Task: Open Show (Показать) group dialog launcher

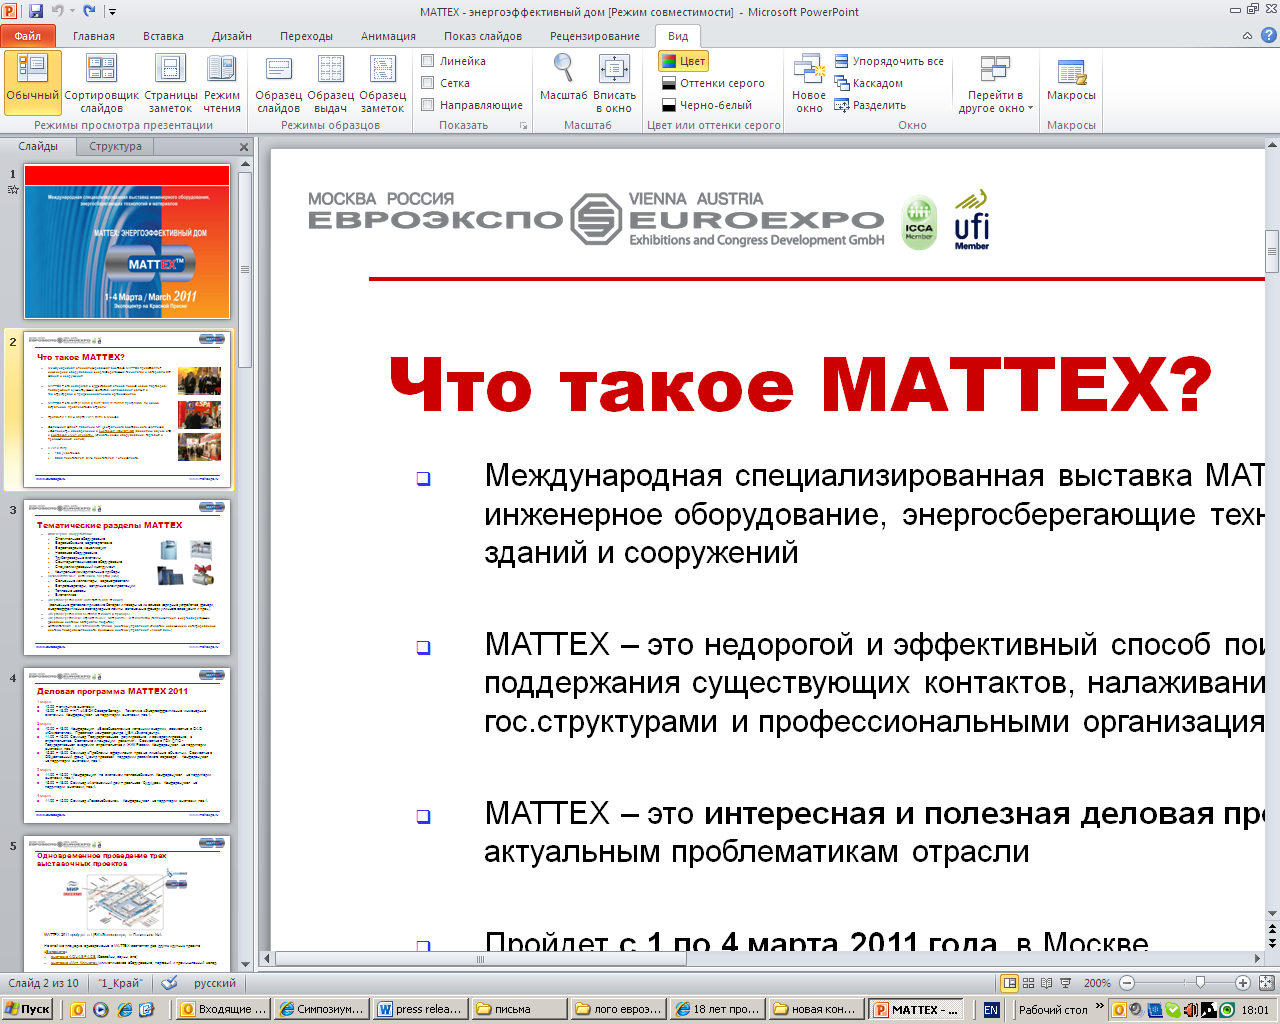Action: (523, 126)
